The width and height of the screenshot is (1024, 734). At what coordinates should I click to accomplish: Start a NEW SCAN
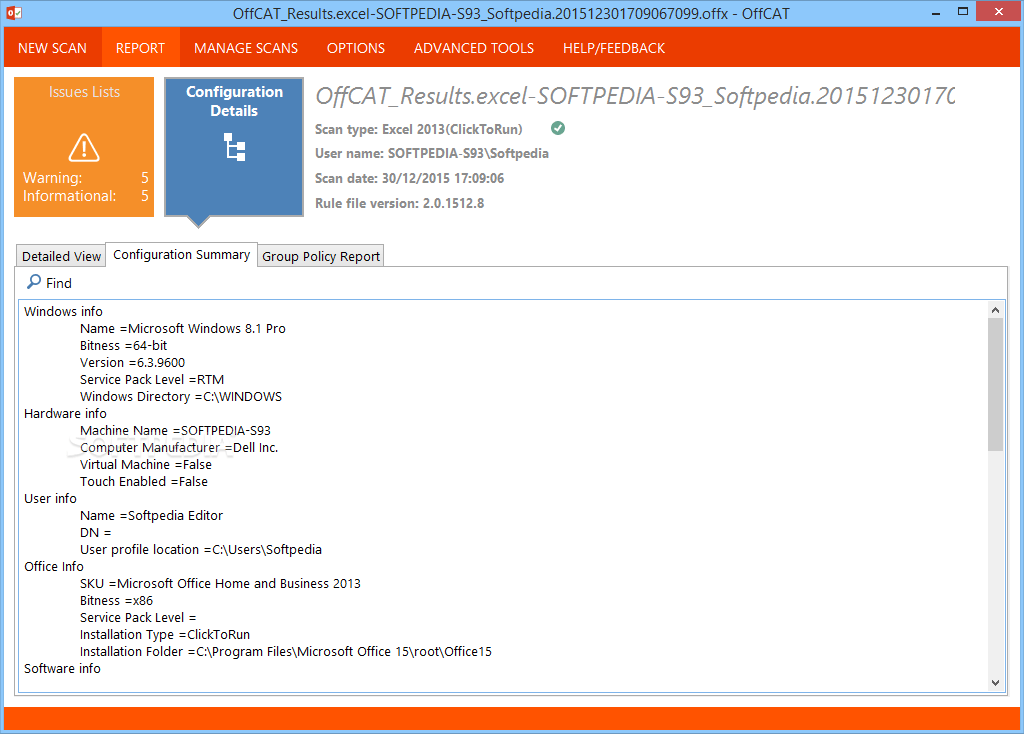pos(53,47)
